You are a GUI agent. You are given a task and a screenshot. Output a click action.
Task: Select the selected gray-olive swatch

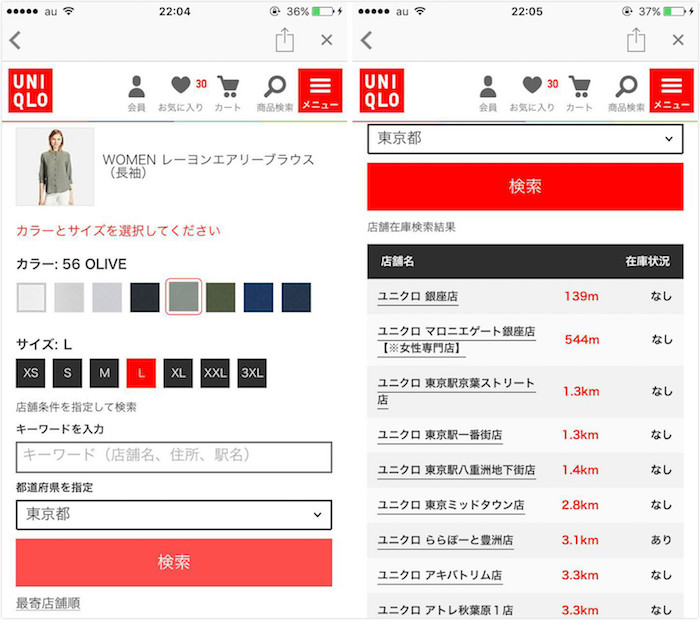[183, 297]
